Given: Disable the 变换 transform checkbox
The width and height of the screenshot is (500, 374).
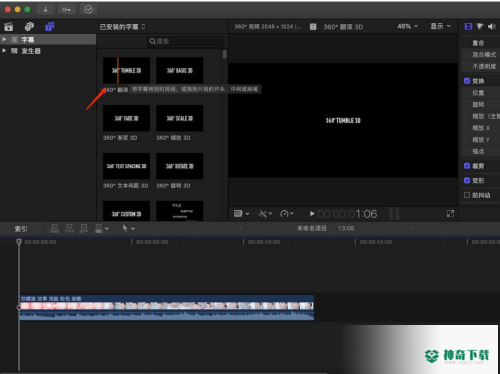Looking at the screenshot, I should pyautogui.click(x=467, y=81).
